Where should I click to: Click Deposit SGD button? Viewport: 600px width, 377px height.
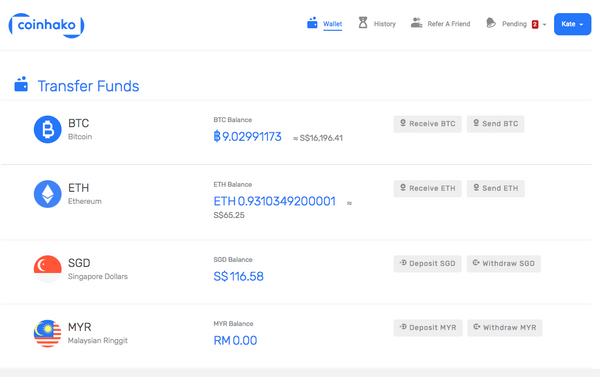(x=427, y=264)
